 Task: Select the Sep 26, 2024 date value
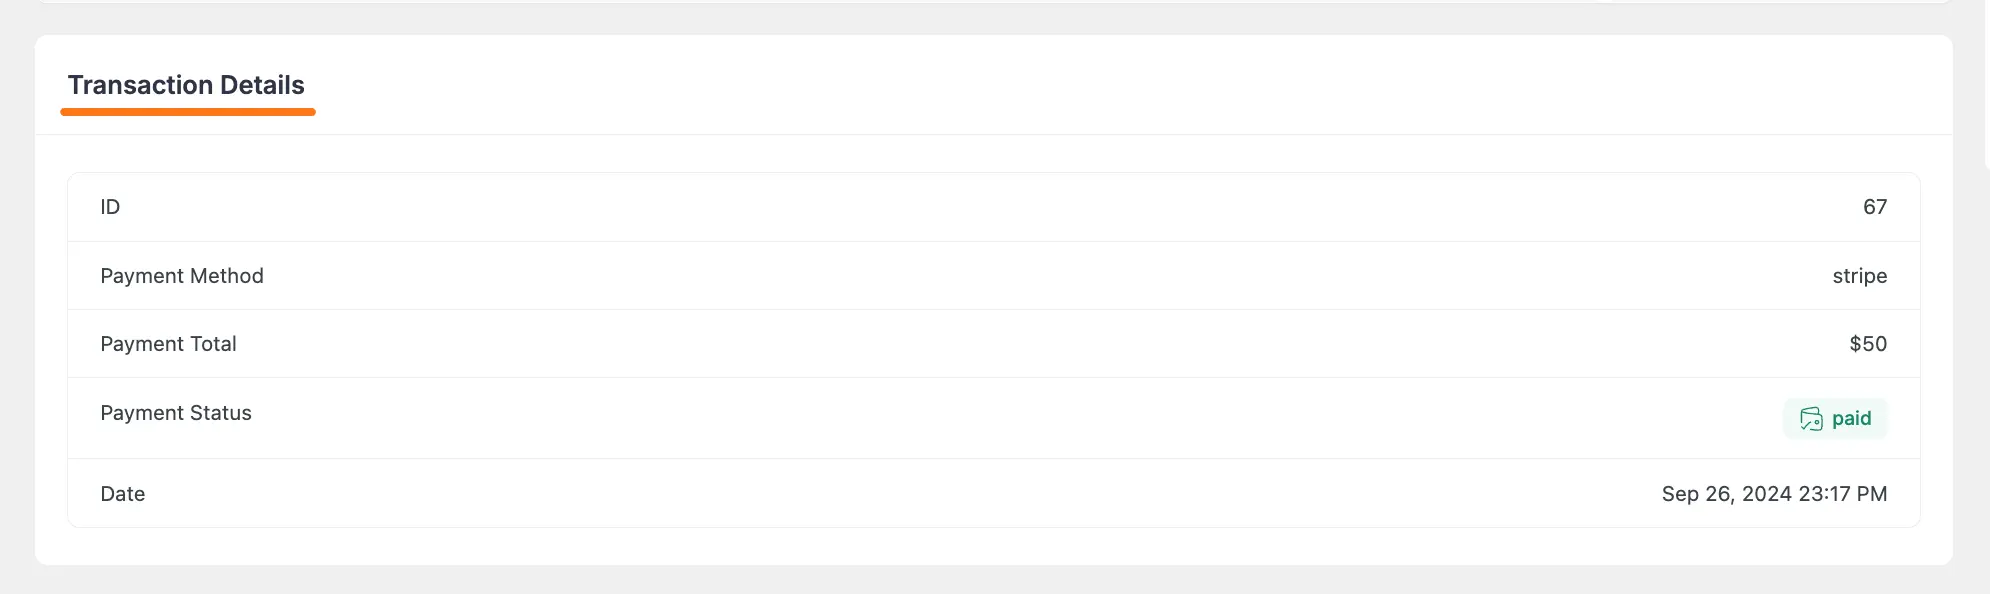click(1774, 493)
